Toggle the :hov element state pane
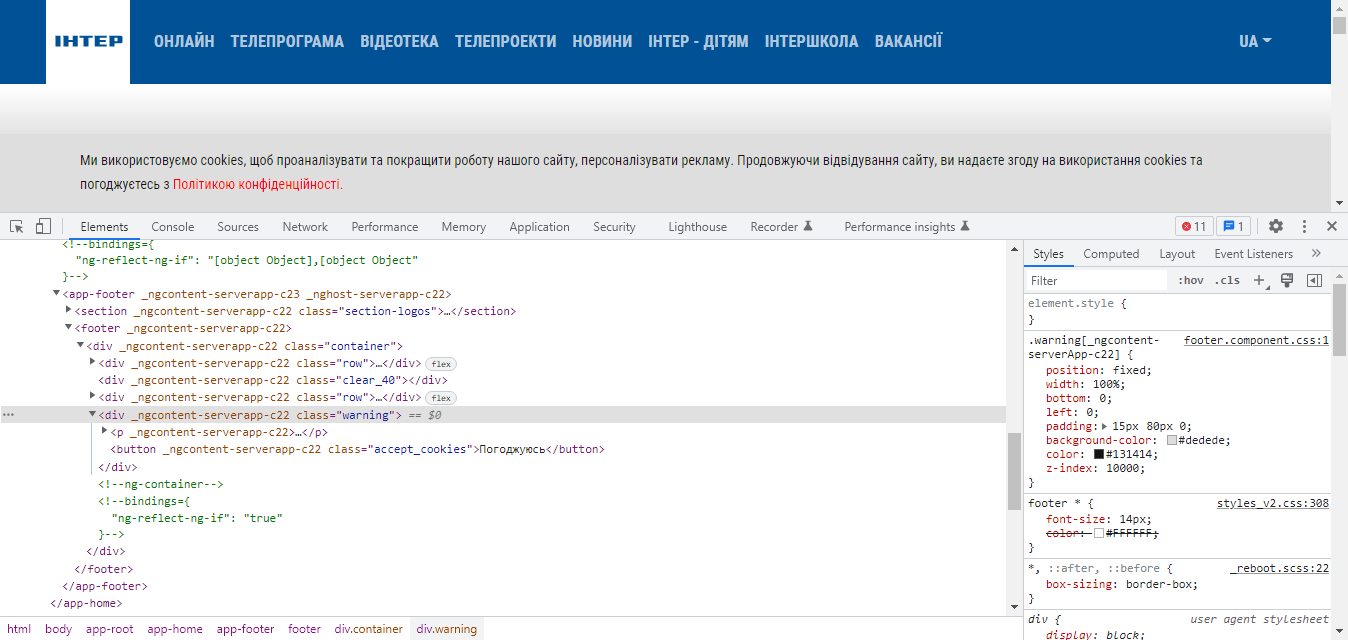The image size is (1348, 640). [x=1190, y=280]
